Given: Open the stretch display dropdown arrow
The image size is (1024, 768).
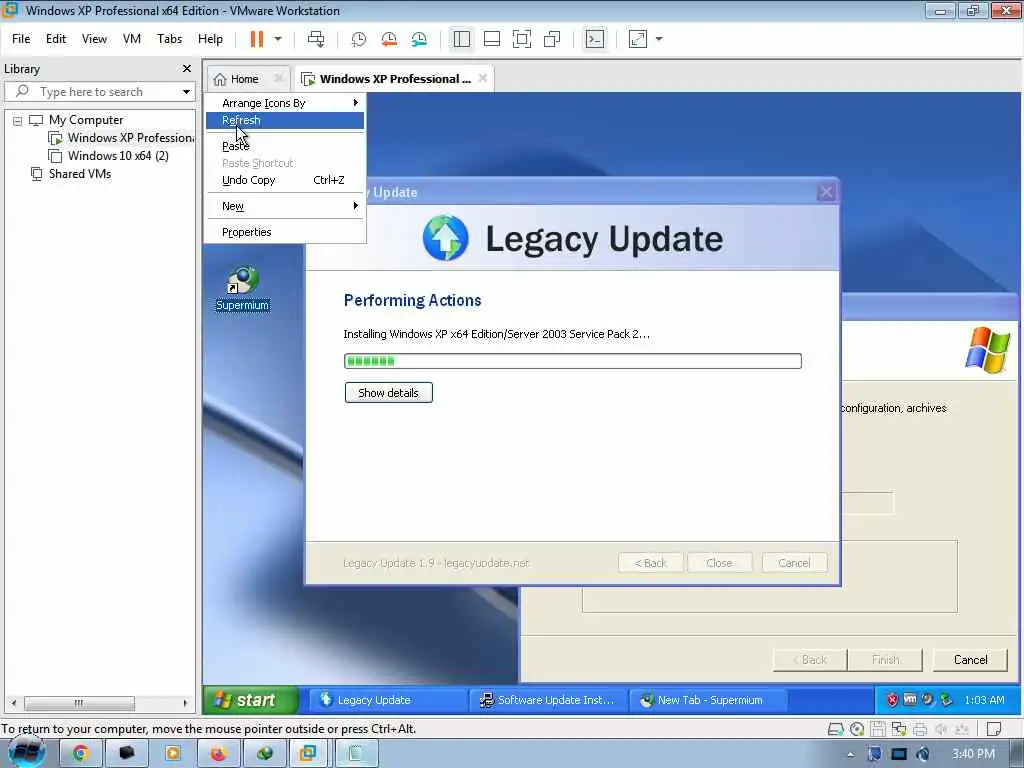Looking at the screenshot, I should [x=659, y=39].
